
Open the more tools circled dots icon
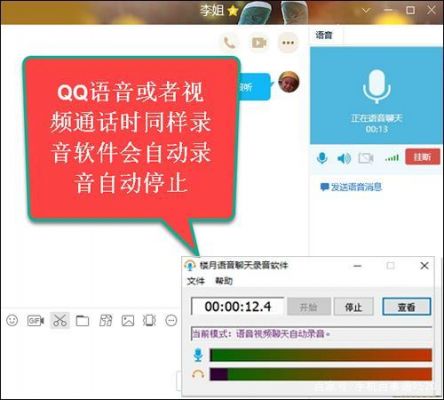pyautogui.click(x=171, y=320)
